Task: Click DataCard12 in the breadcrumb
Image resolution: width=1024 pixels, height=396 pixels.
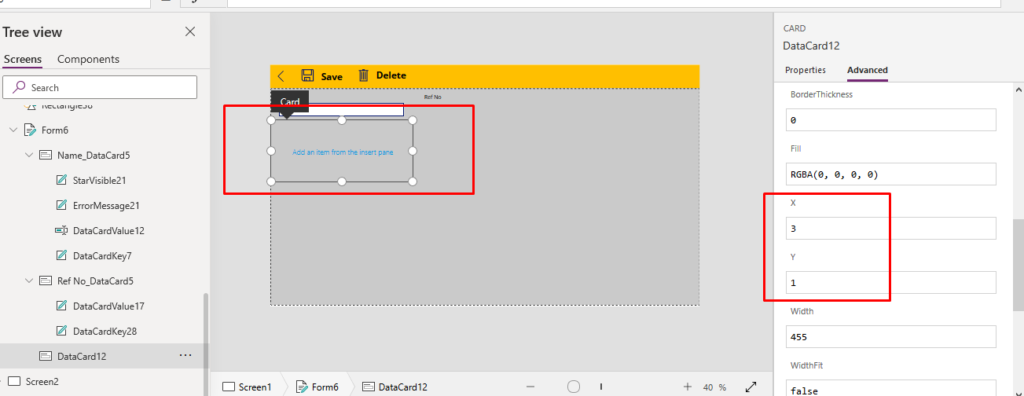Action: coord(395,387)
